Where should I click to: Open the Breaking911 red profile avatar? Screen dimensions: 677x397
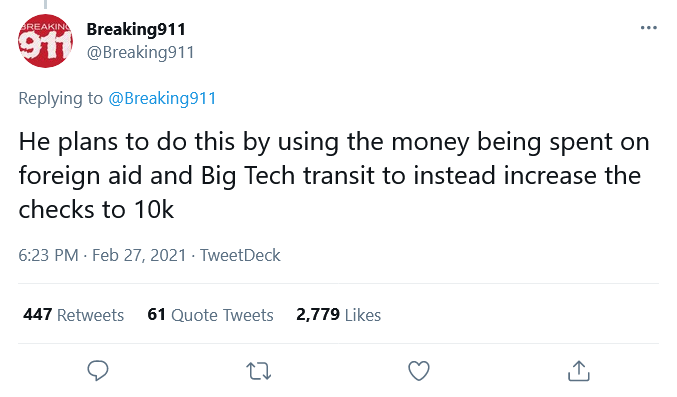click(45, 41)
